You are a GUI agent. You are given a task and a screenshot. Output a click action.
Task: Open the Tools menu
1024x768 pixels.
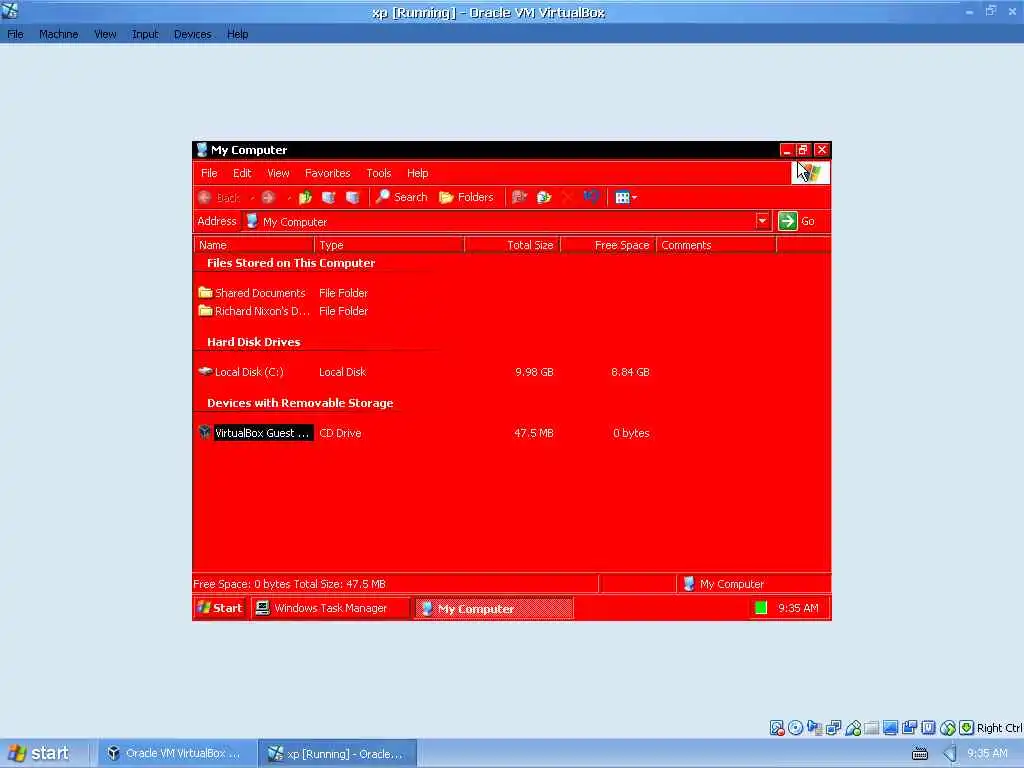tap(378, 173)
